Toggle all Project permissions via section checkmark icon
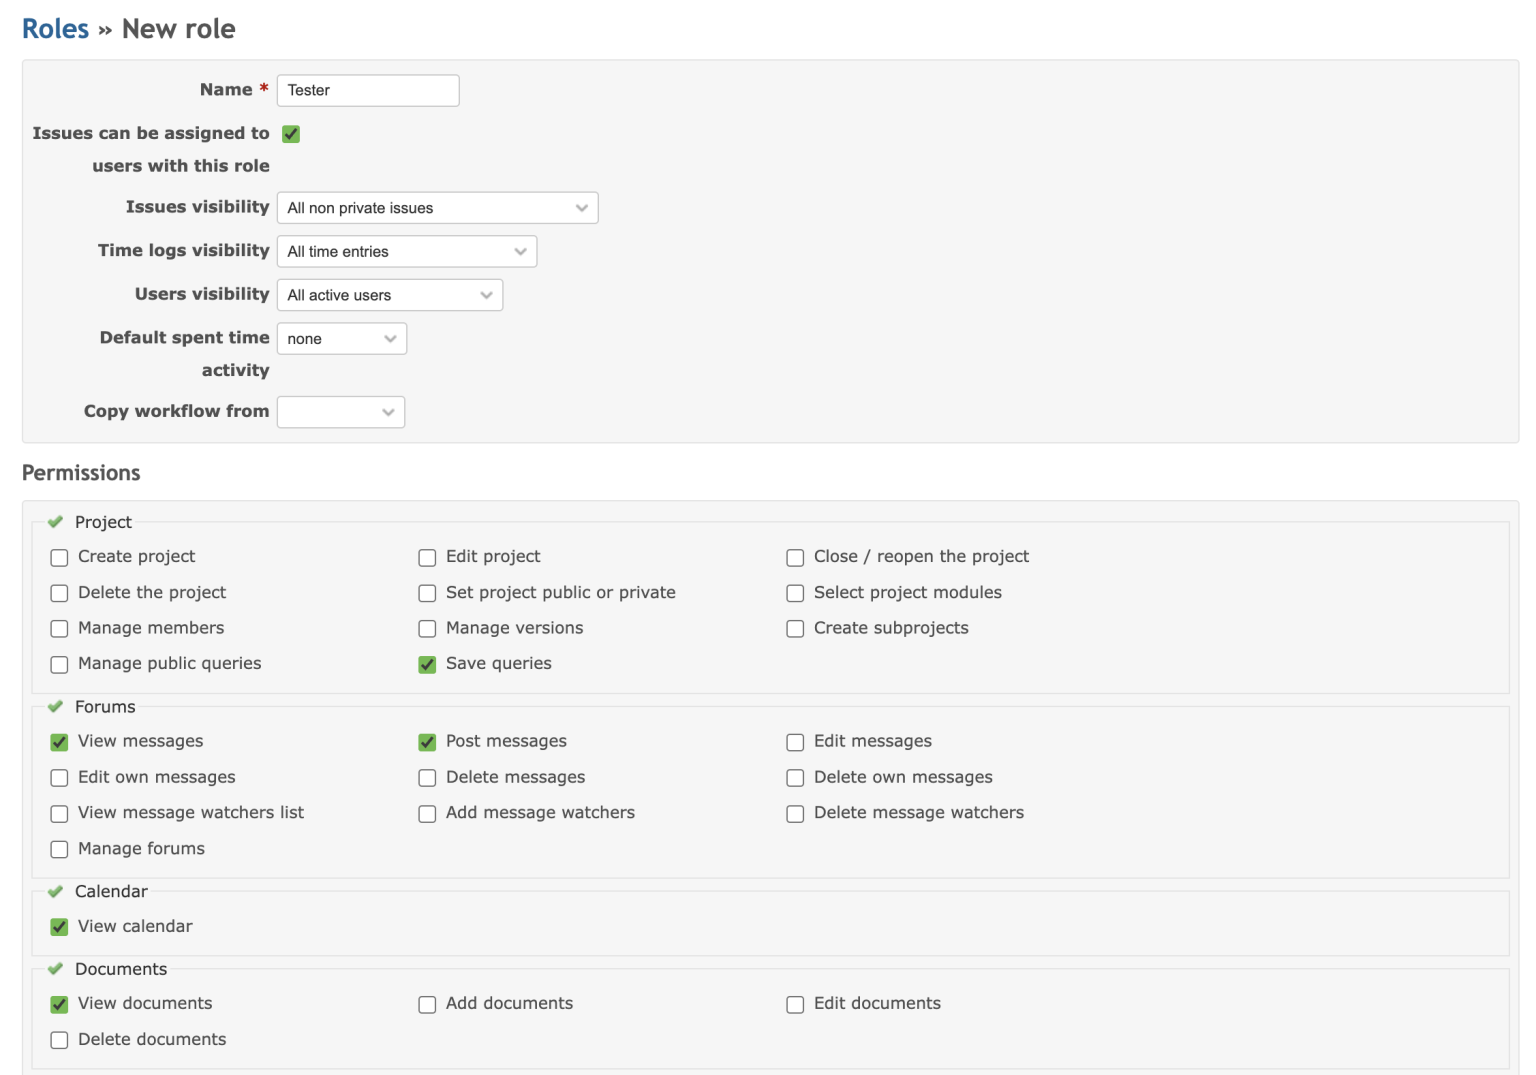1536x1075 pixels. [x=56, y=521]
